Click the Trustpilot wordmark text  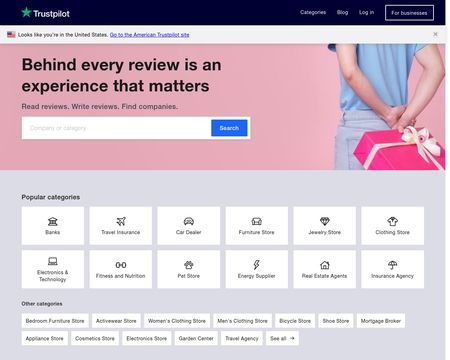coord(51,14)
